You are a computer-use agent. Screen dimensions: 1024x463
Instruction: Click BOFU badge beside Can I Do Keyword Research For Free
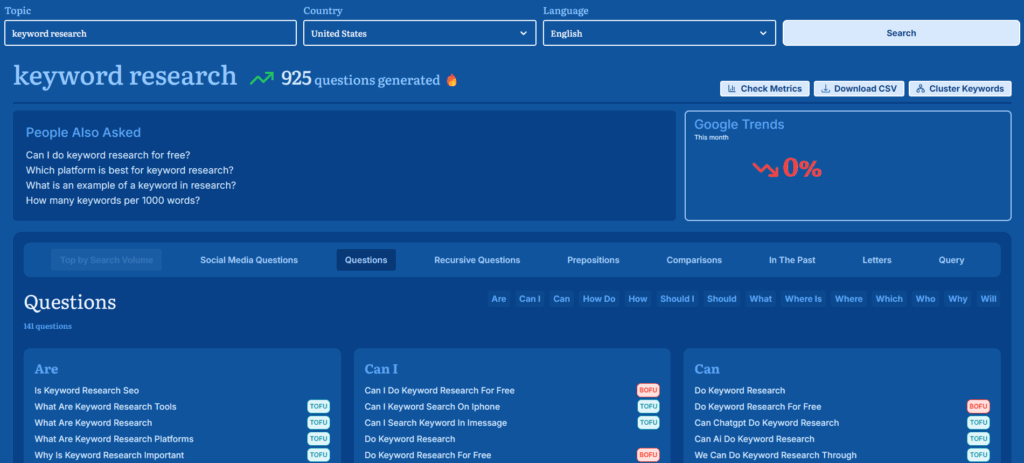(x=648, y=391)
